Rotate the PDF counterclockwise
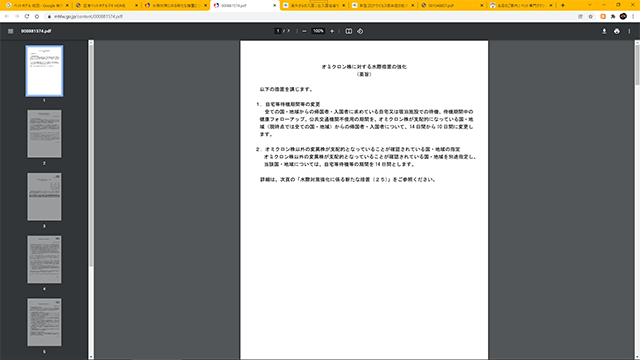 coord(360,31)
